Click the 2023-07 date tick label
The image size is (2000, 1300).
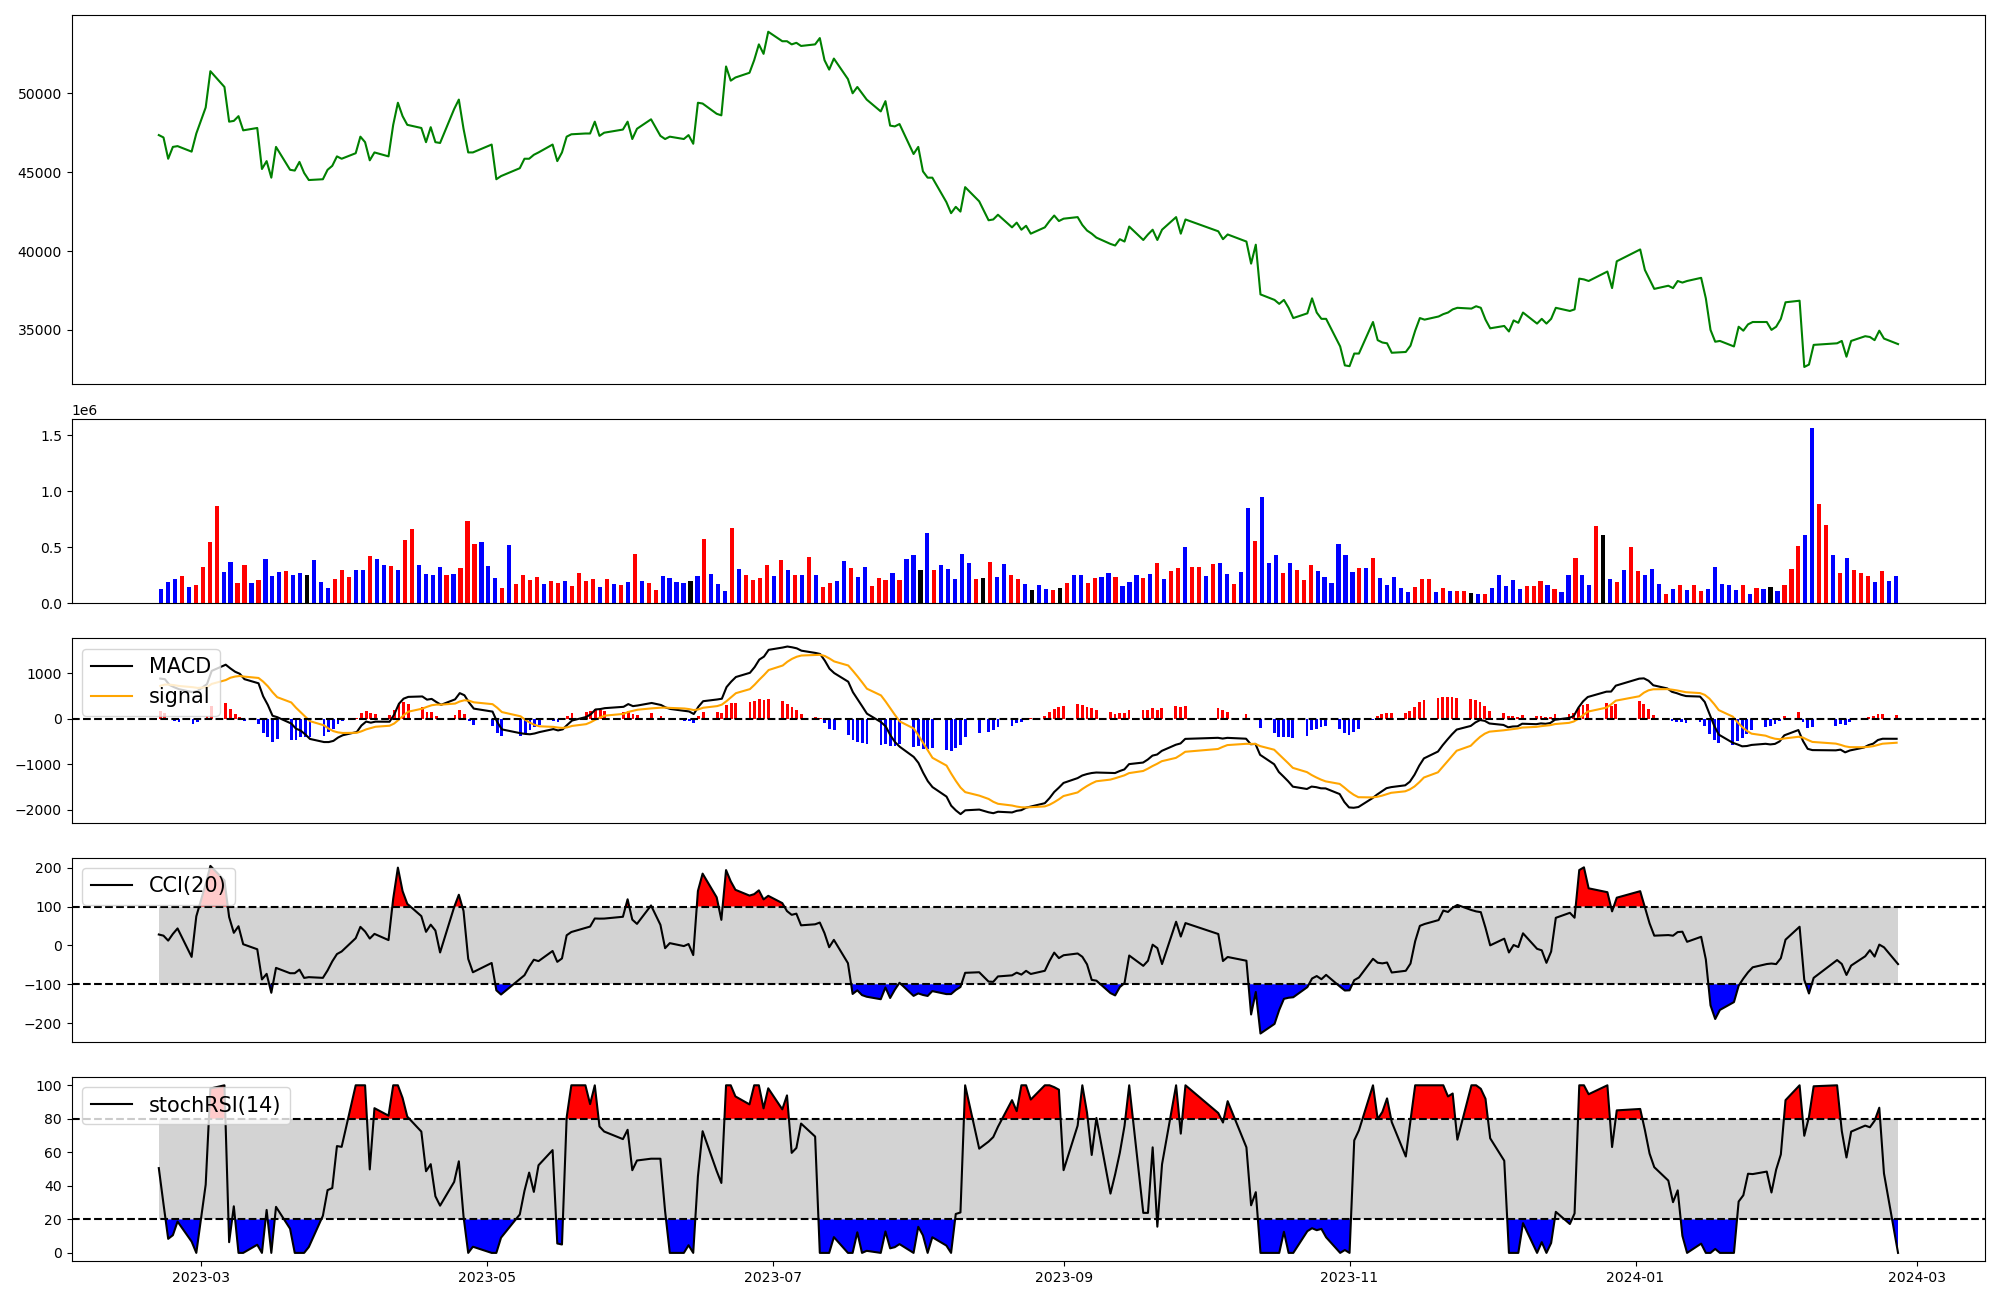pos(773,1277)
